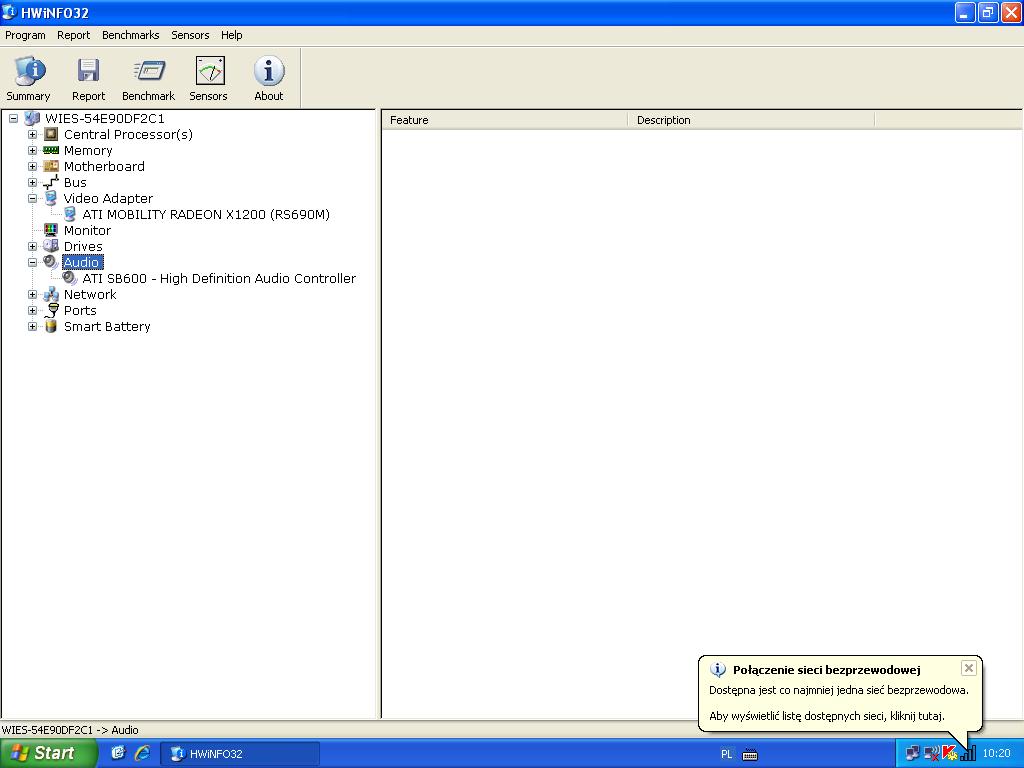Close the wireless network balloon notification

(968, 667)
